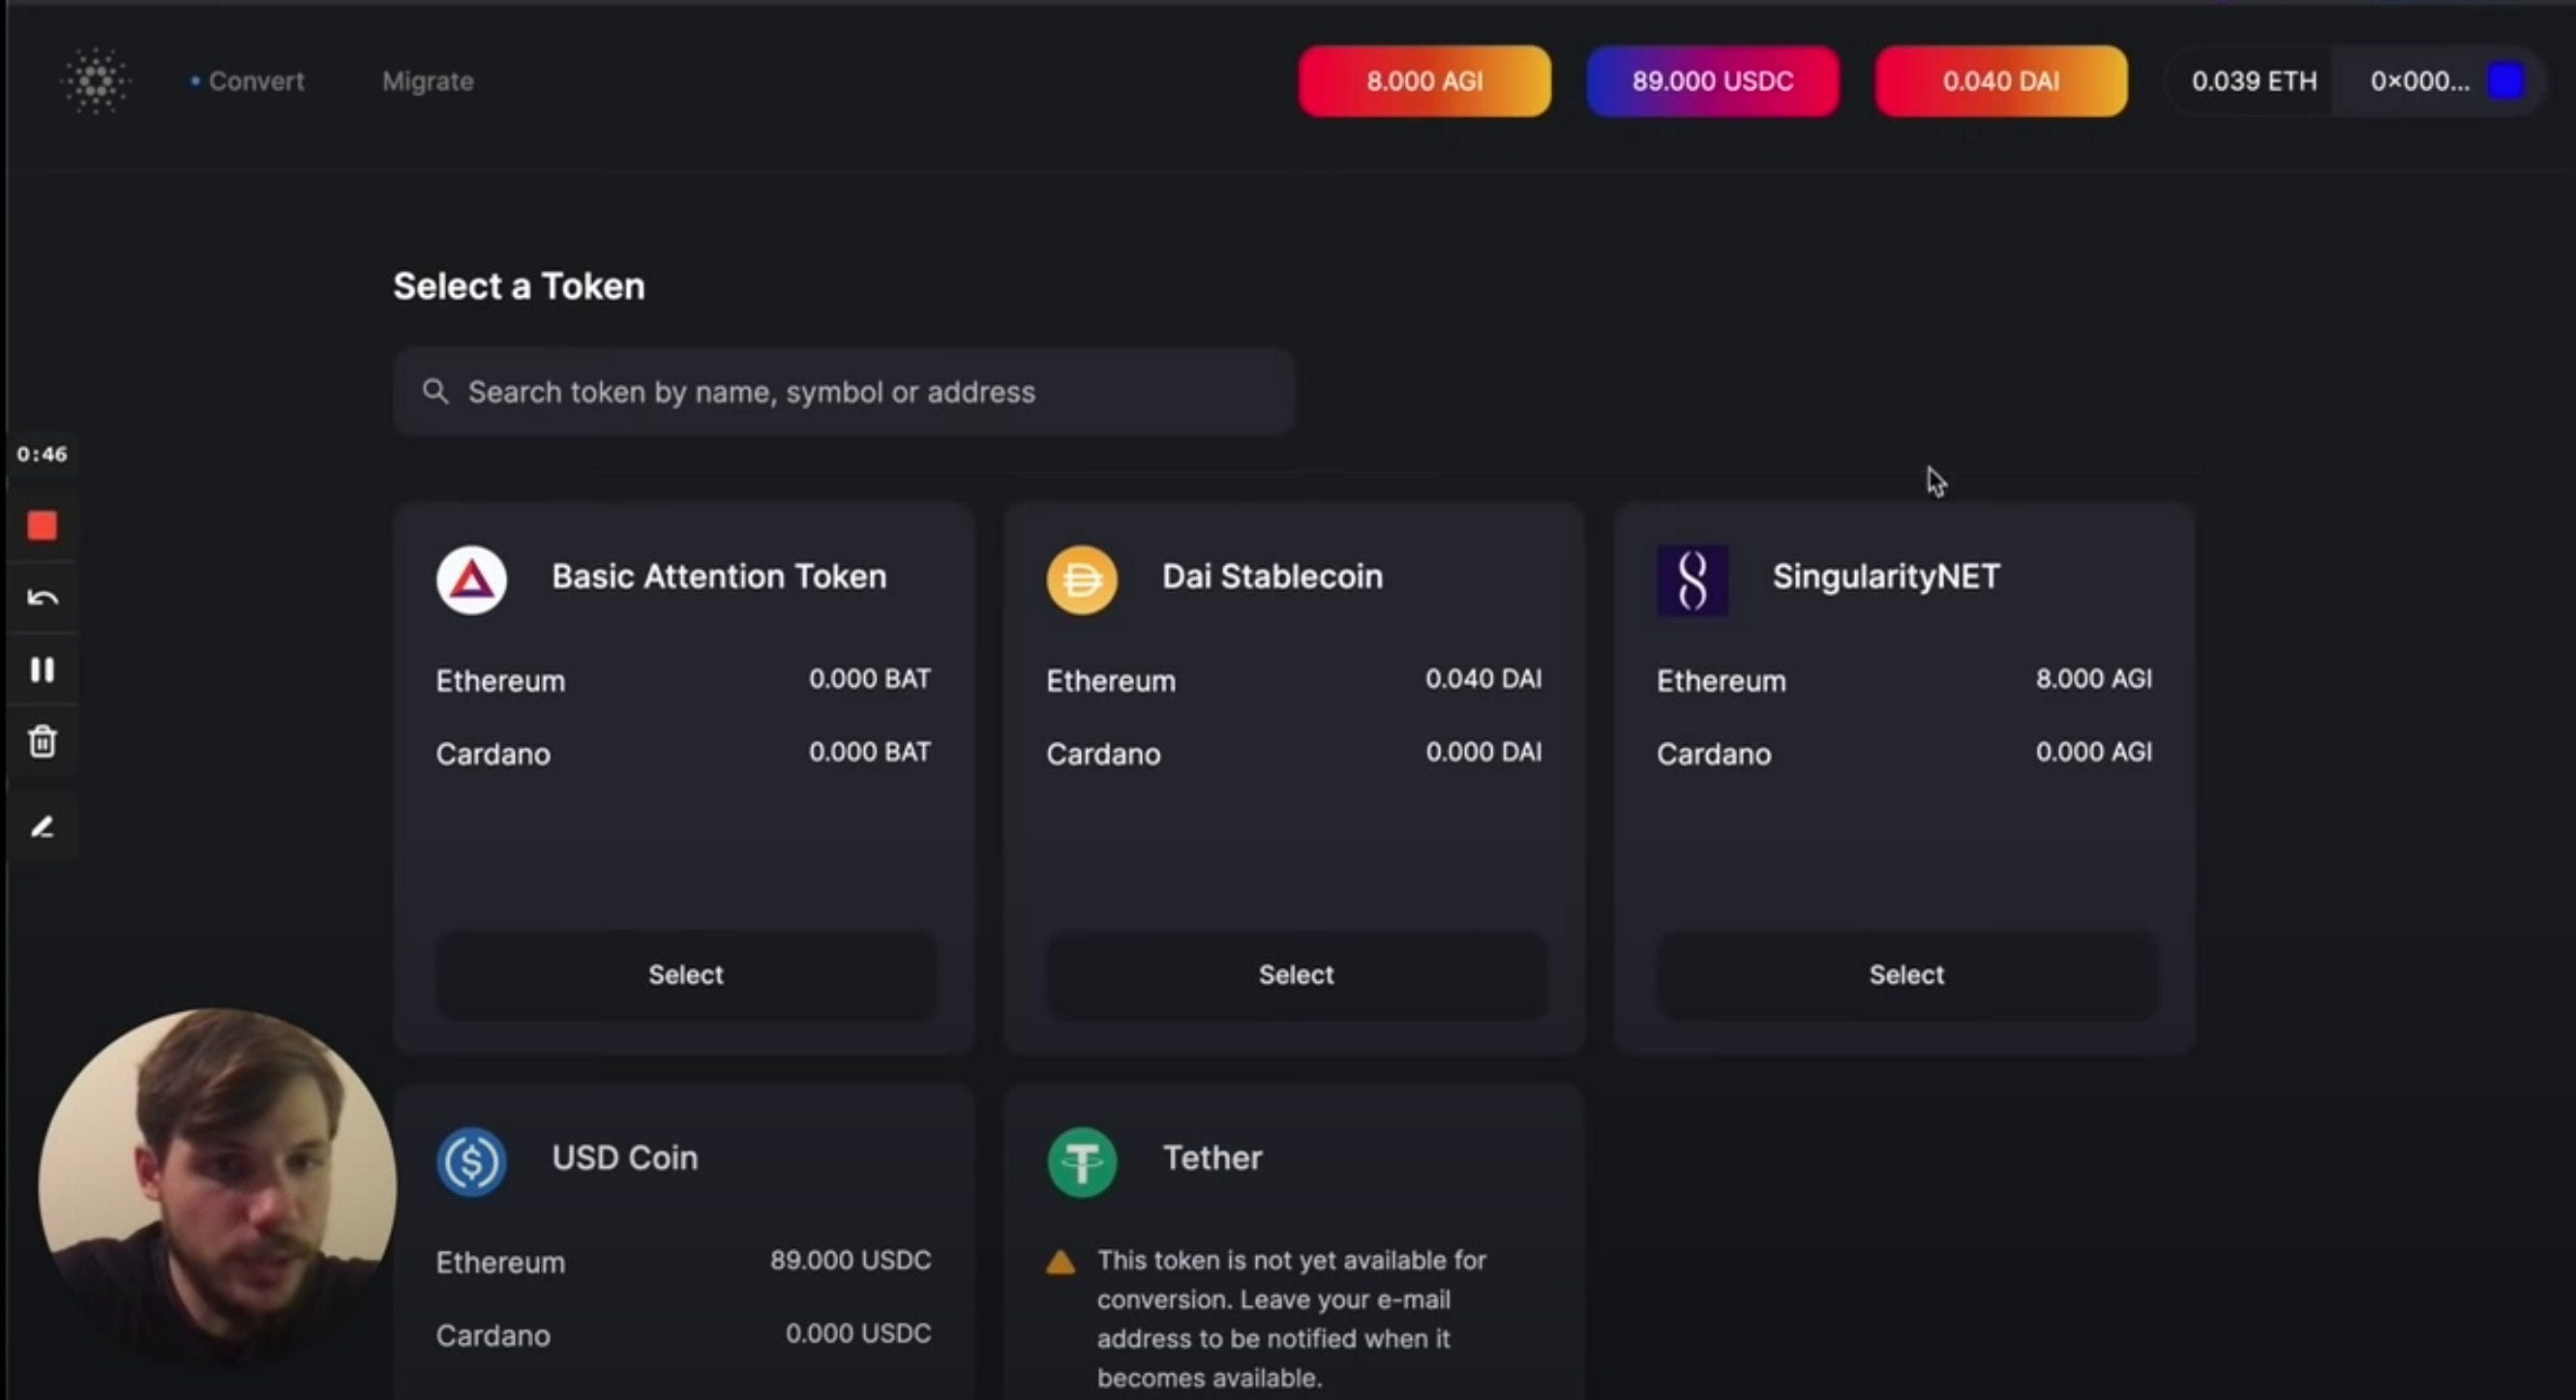Focus the token search input field
Image resolution: width=2576 pixels, height=1400 pixels.
click(x=844, y=392)
